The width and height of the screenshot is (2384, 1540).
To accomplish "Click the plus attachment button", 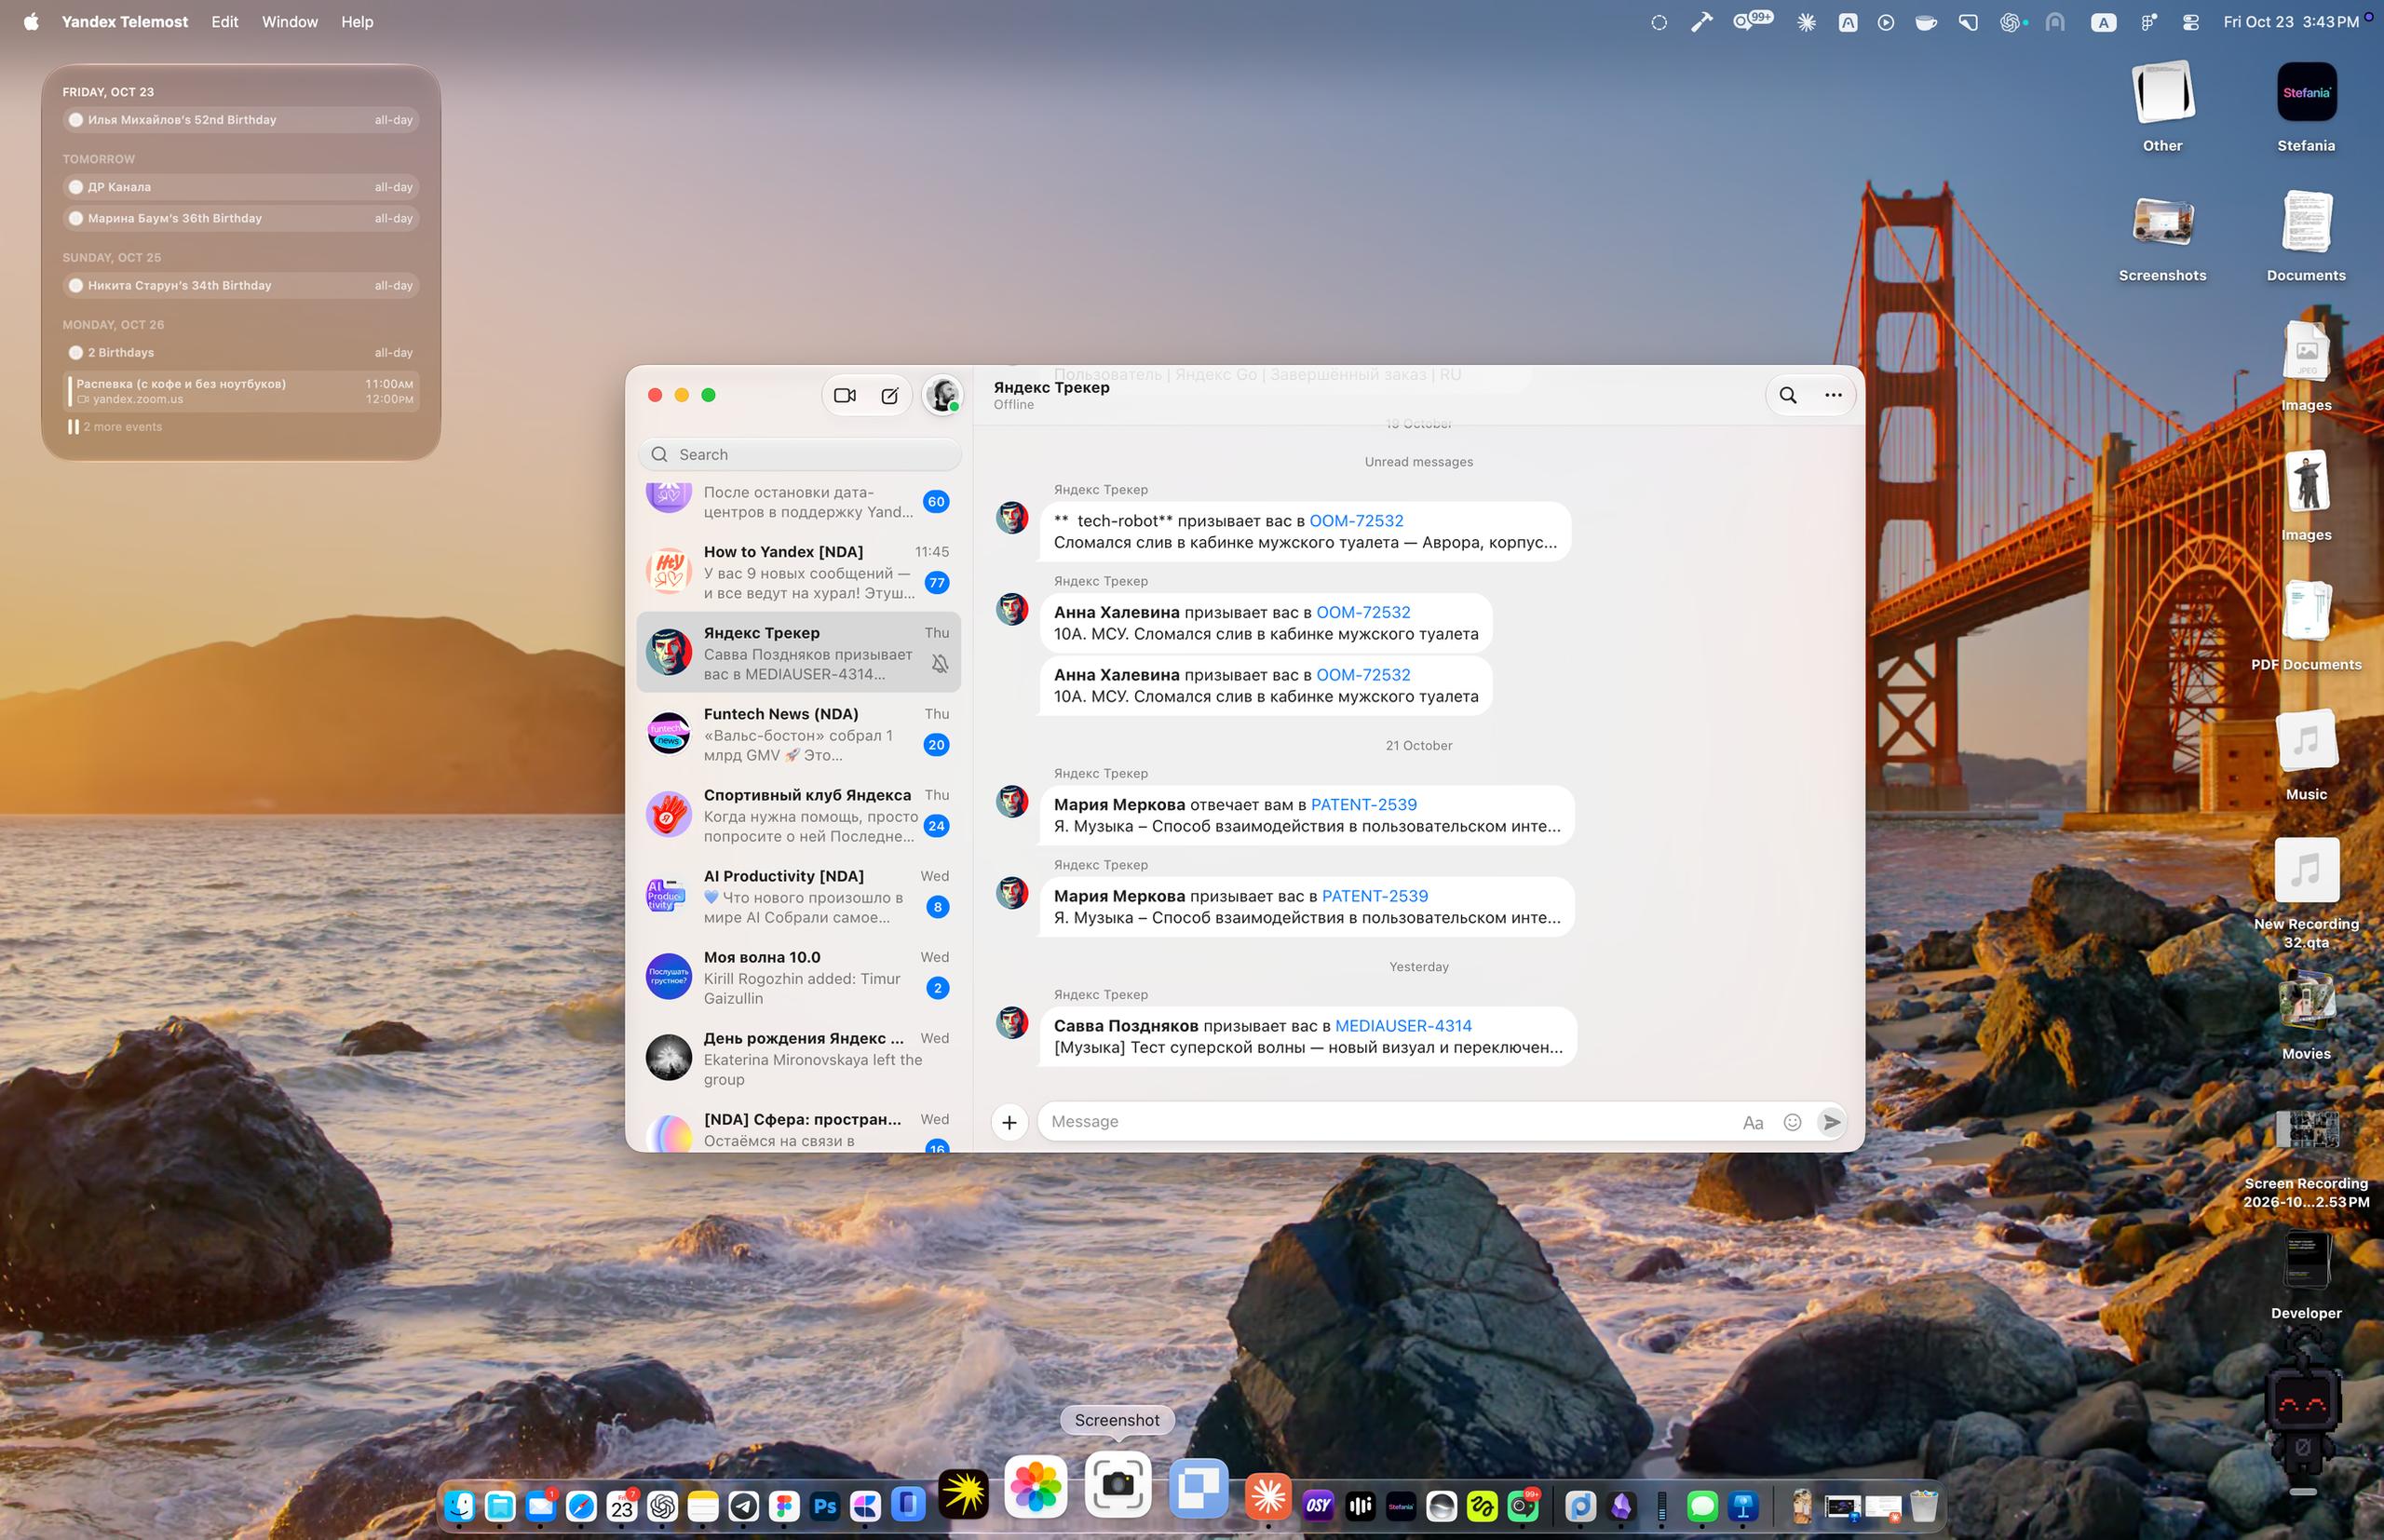I will coord(1009,1122).
